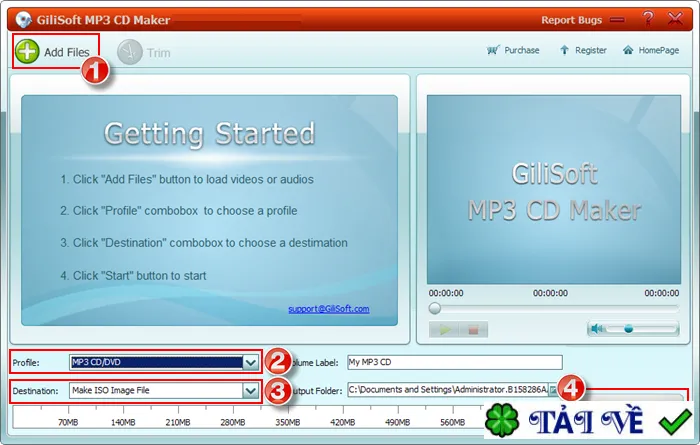Click Report Bugs in the title bar
Screen dimensions: 700x445
click(571, 20)
